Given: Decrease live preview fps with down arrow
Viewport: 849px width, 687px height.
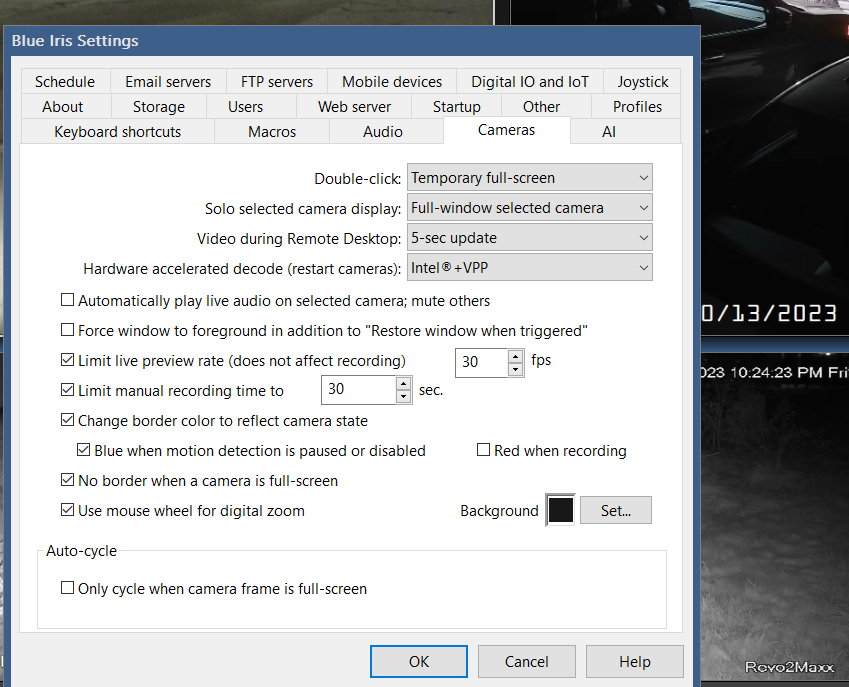Looking at the screenshot, I should 515,370.
